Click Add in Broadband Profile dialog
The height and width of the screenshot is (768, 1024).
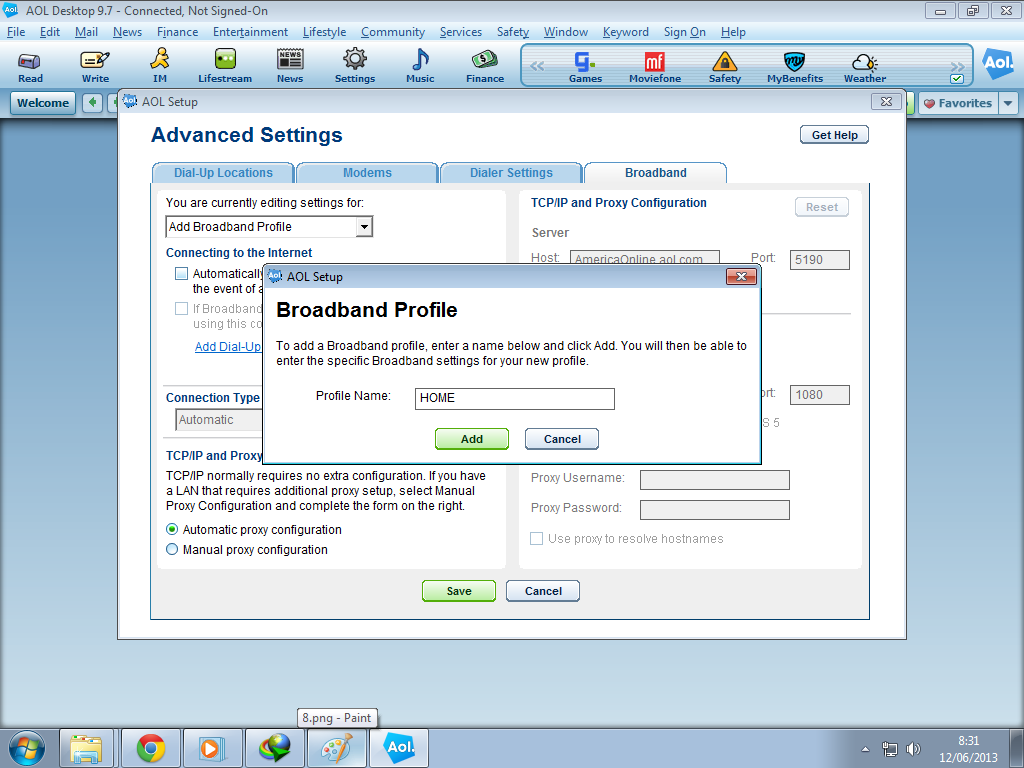point(472,439)
